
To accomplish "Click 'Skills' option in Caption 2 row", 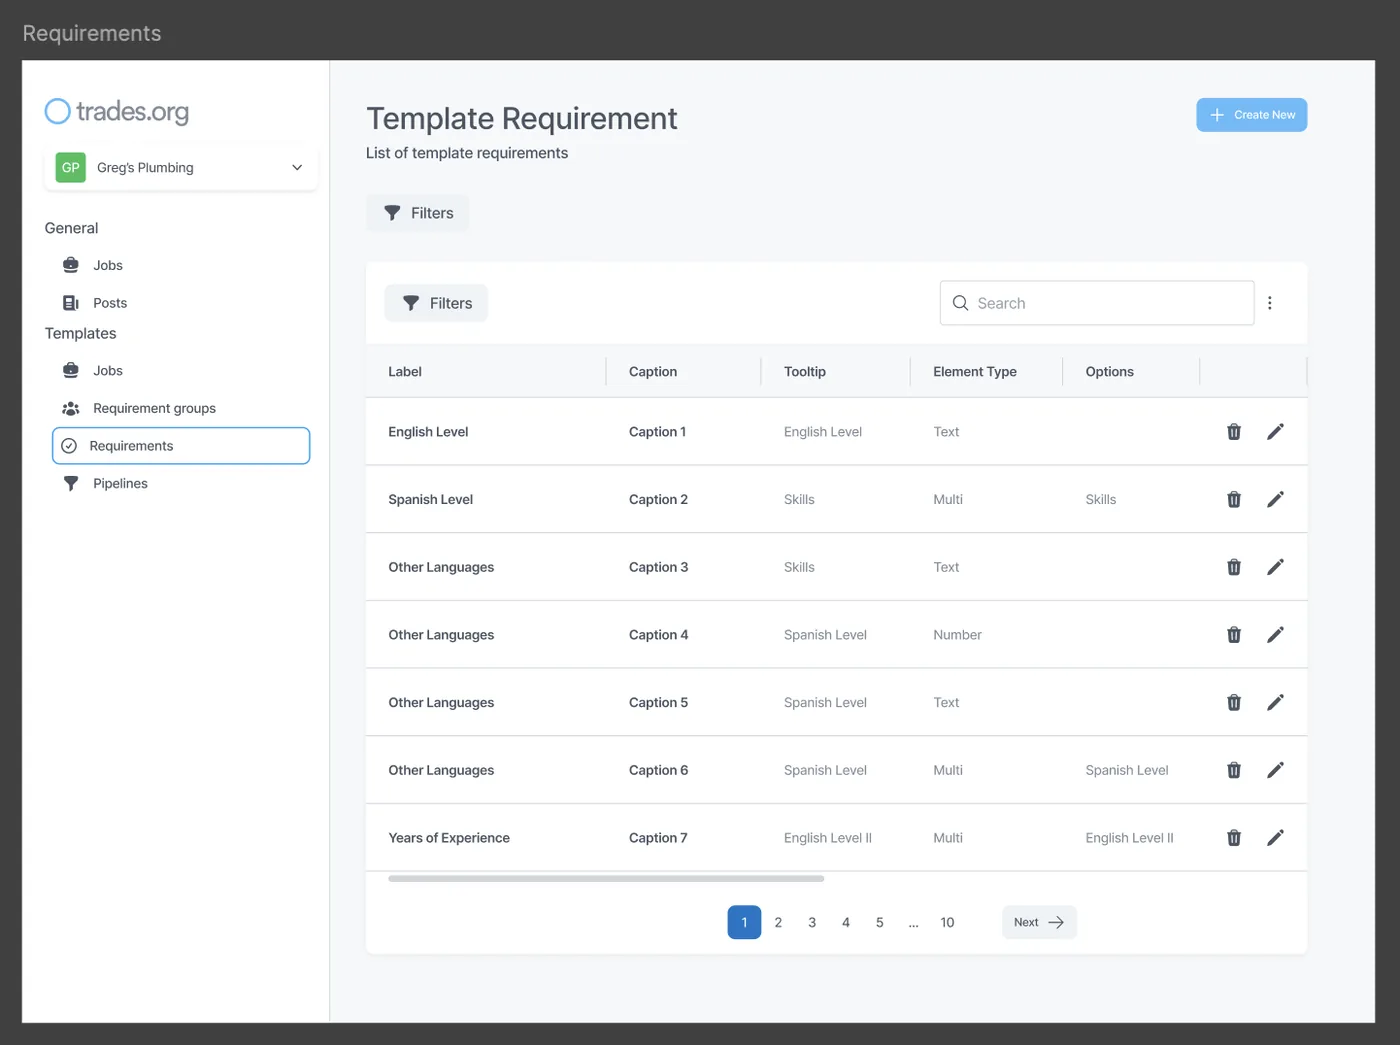I will pyautogui.click(x=1101, y=500).
